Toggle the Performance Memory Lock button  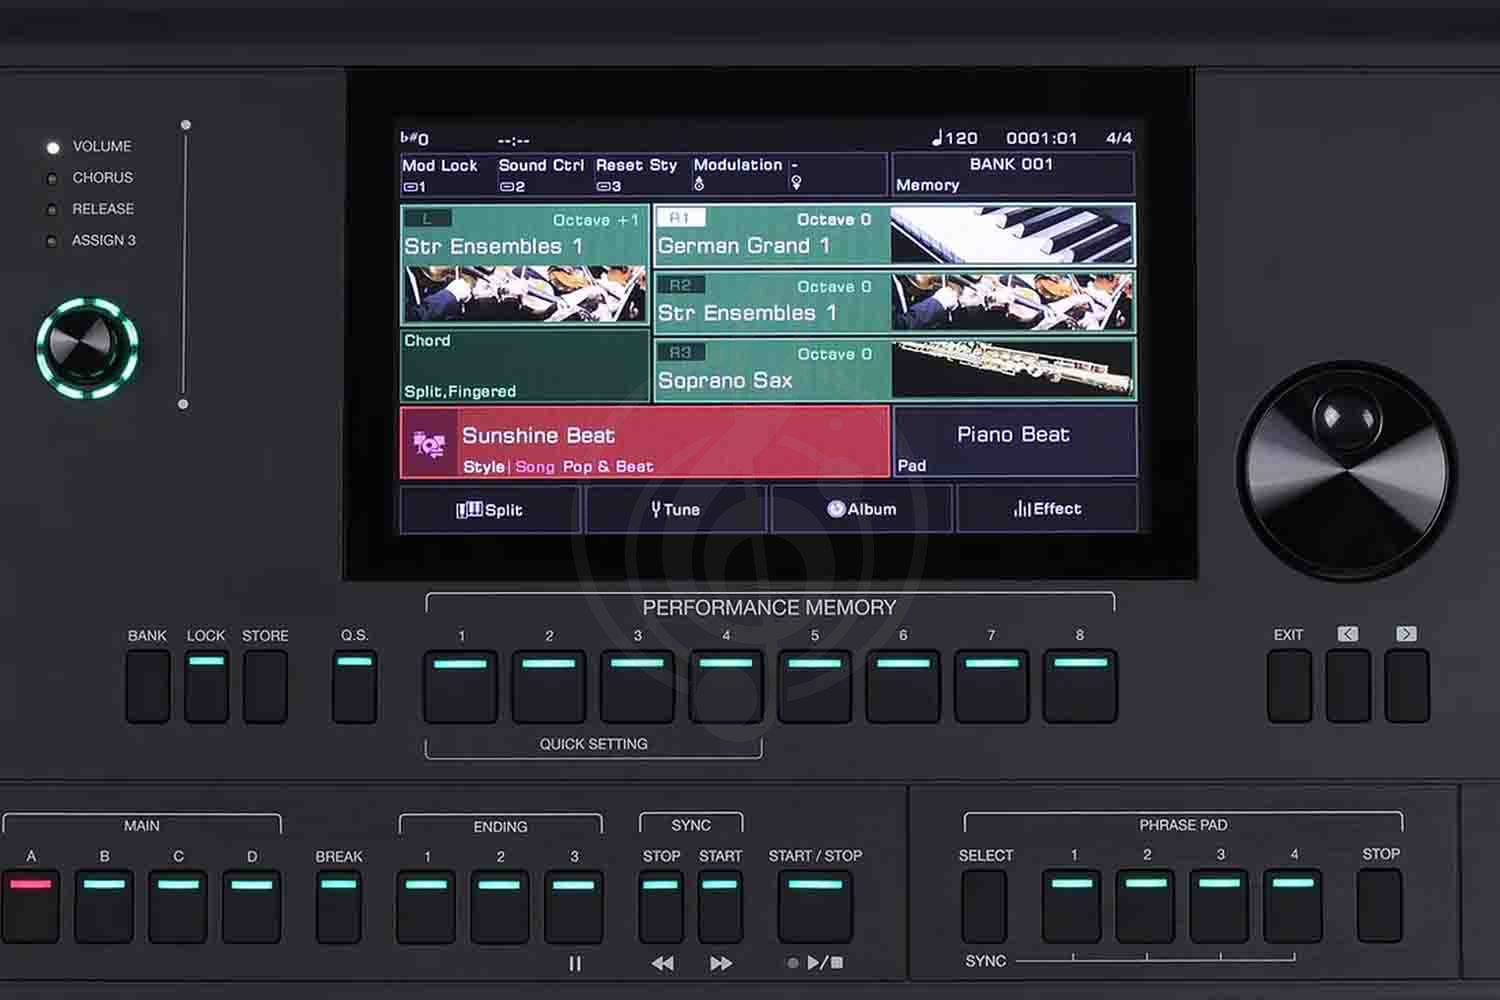click(206, 685)
